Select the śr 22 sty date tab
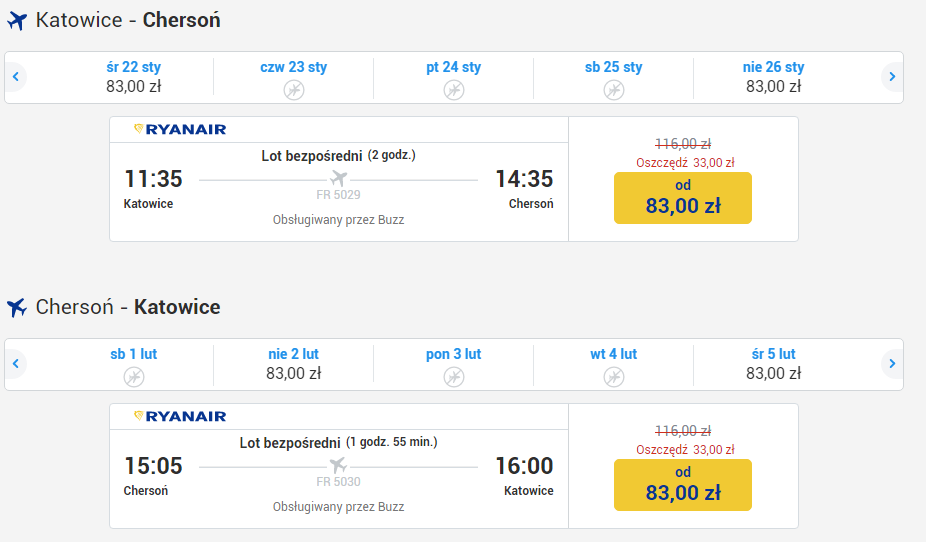 [x=133, y=77]
